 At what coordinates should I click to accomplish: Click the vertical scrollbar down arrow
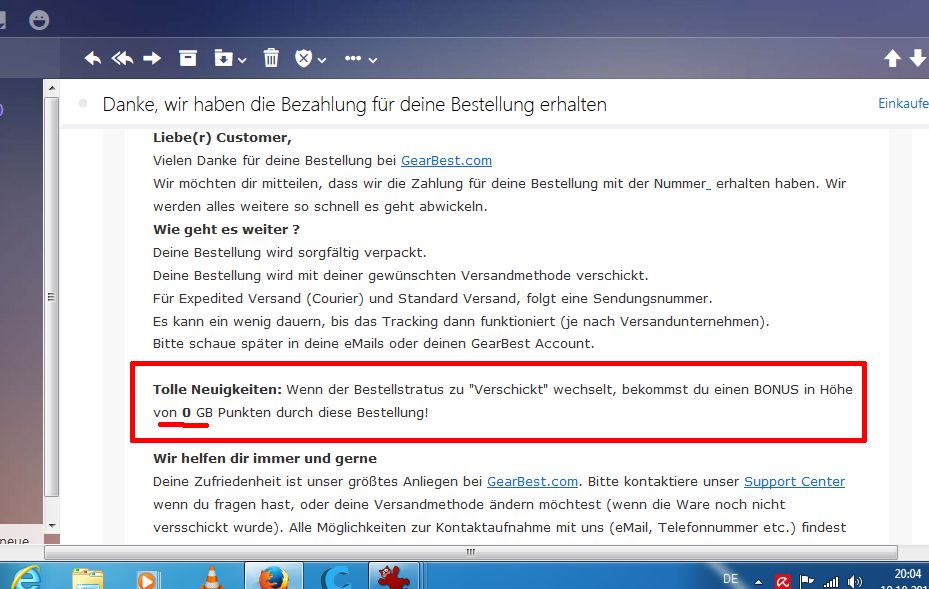(x=52, y=525)
